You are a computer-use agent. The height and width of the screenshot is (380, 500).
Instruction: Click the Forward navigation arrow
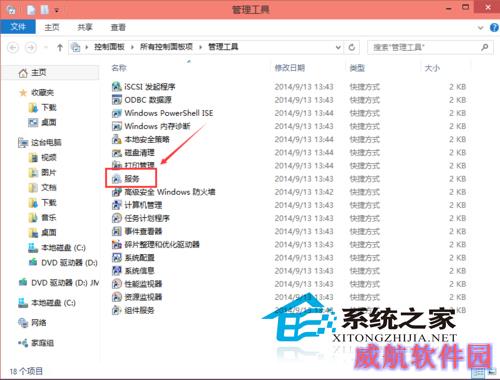31,47
